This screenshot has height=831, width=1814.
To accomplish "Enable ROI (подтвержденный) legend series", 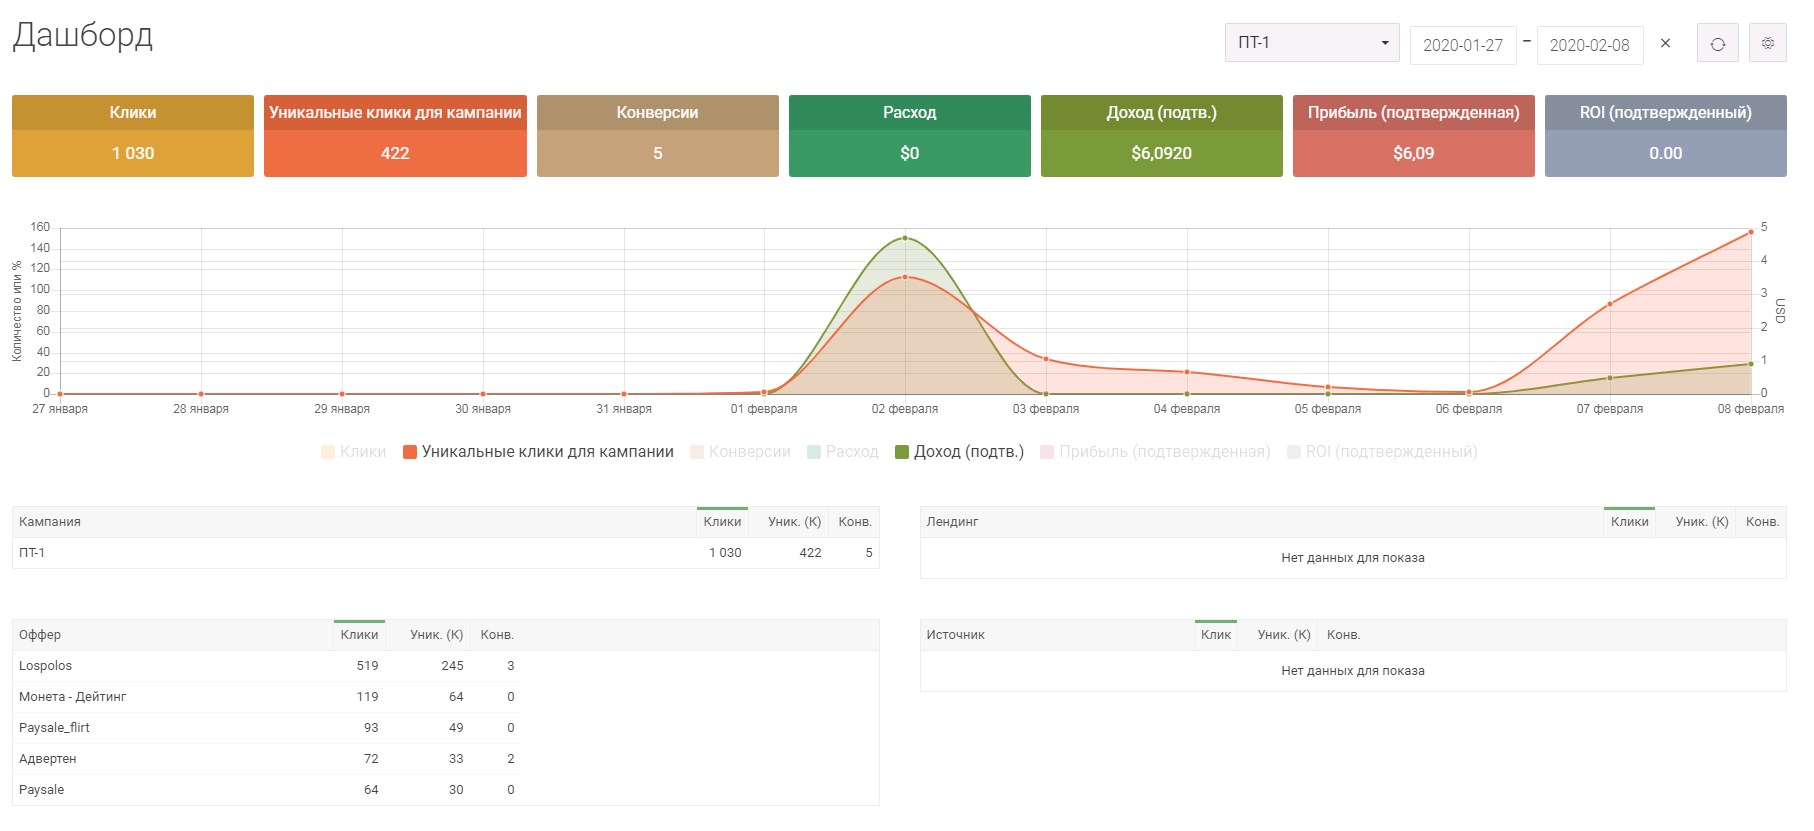I will [1382, 452].
